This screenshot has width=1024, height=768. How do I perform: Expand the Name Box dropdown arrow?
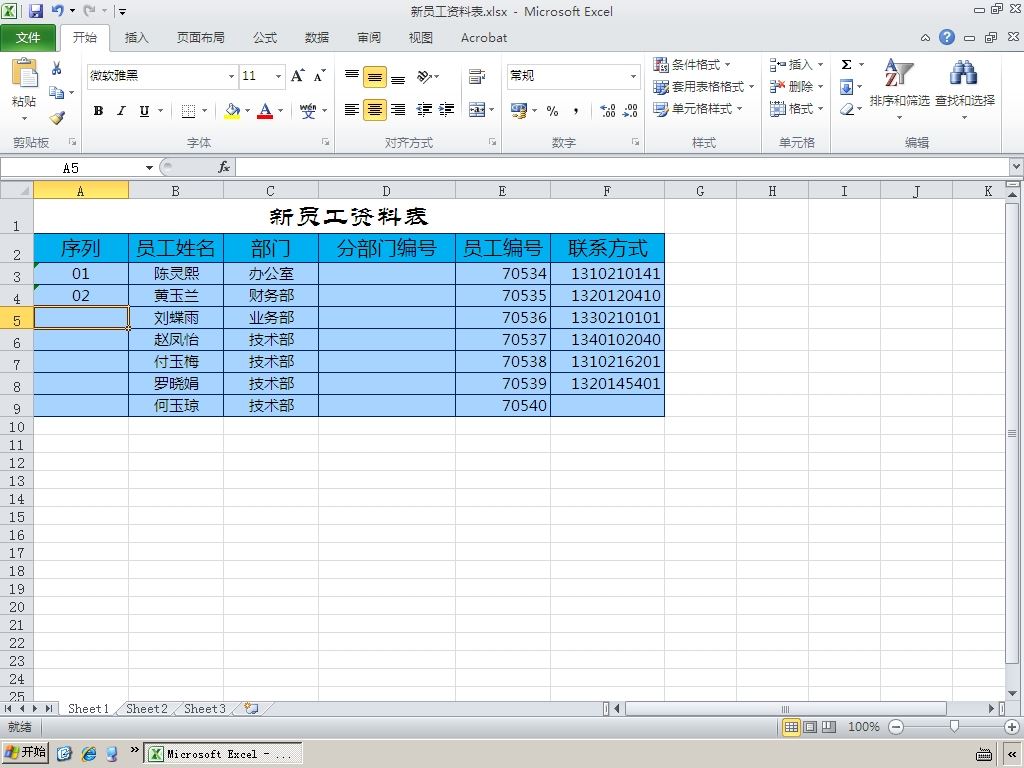click(150, 168)
